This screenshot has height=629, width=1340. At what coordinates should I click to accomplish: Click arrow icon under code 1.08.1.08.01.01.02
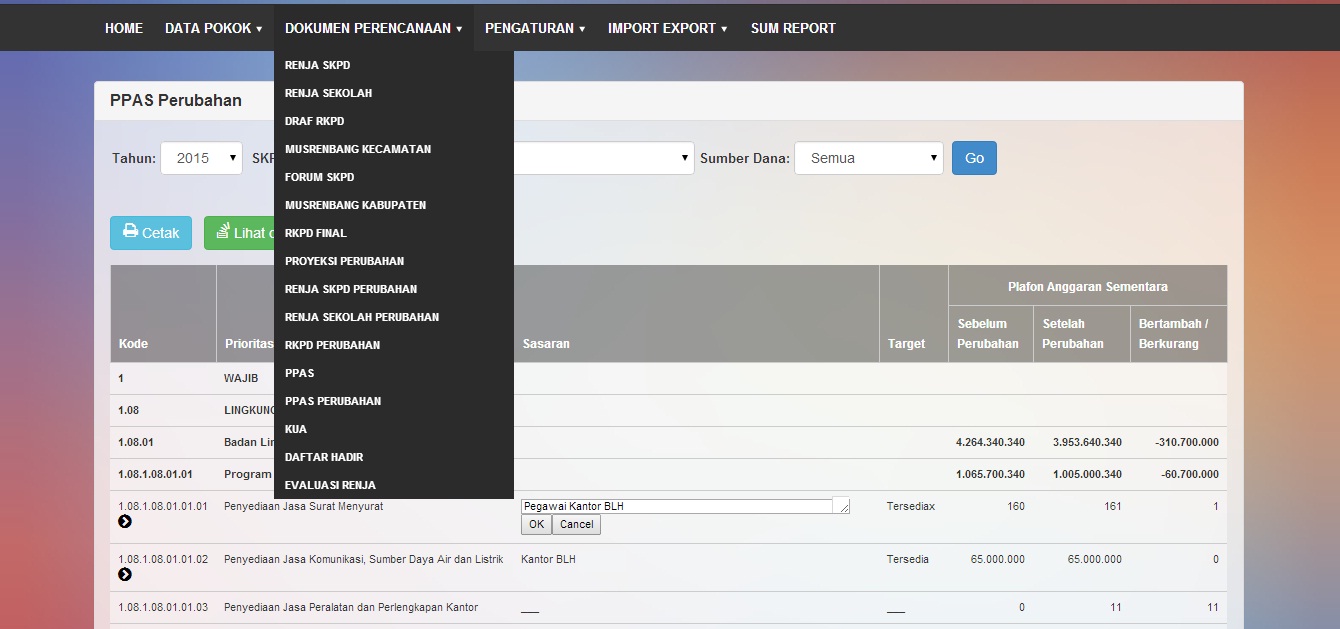pos(125,574)
